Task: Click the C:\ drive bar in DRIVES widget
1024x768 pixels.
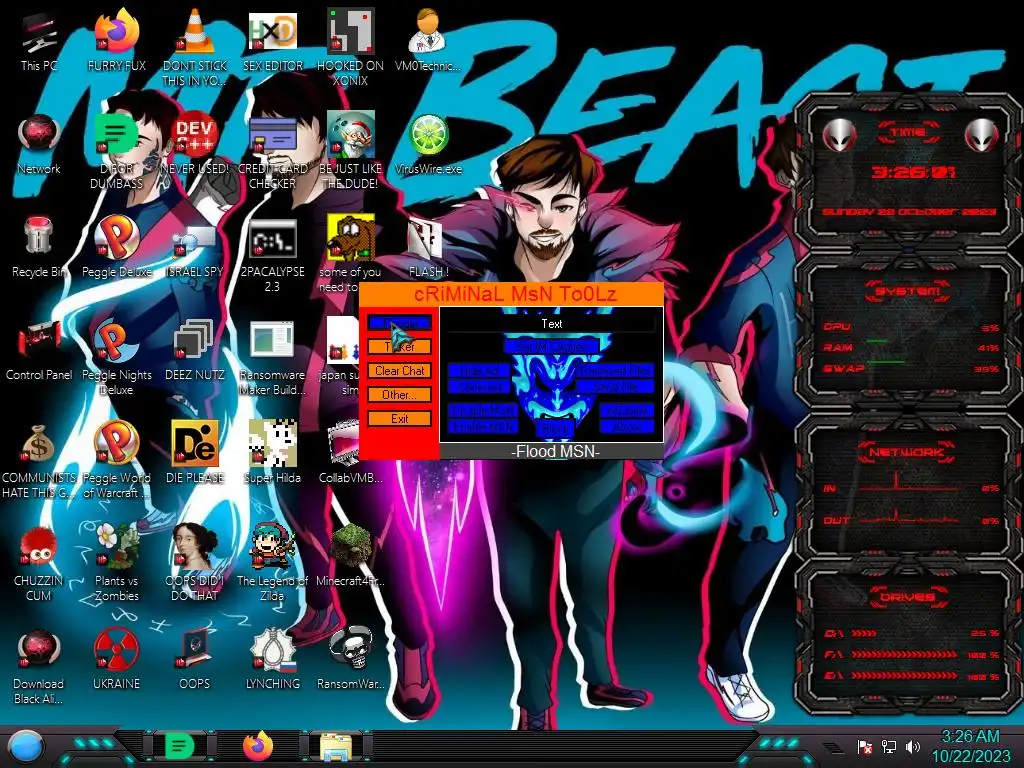Action: (x=910, y=633)
